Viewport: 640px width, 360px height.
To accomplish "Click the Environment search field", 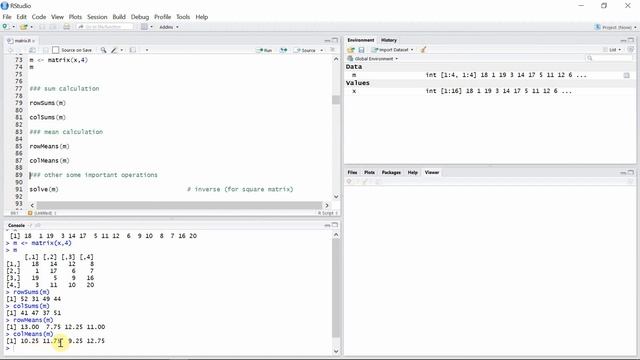I will [610, 58].
